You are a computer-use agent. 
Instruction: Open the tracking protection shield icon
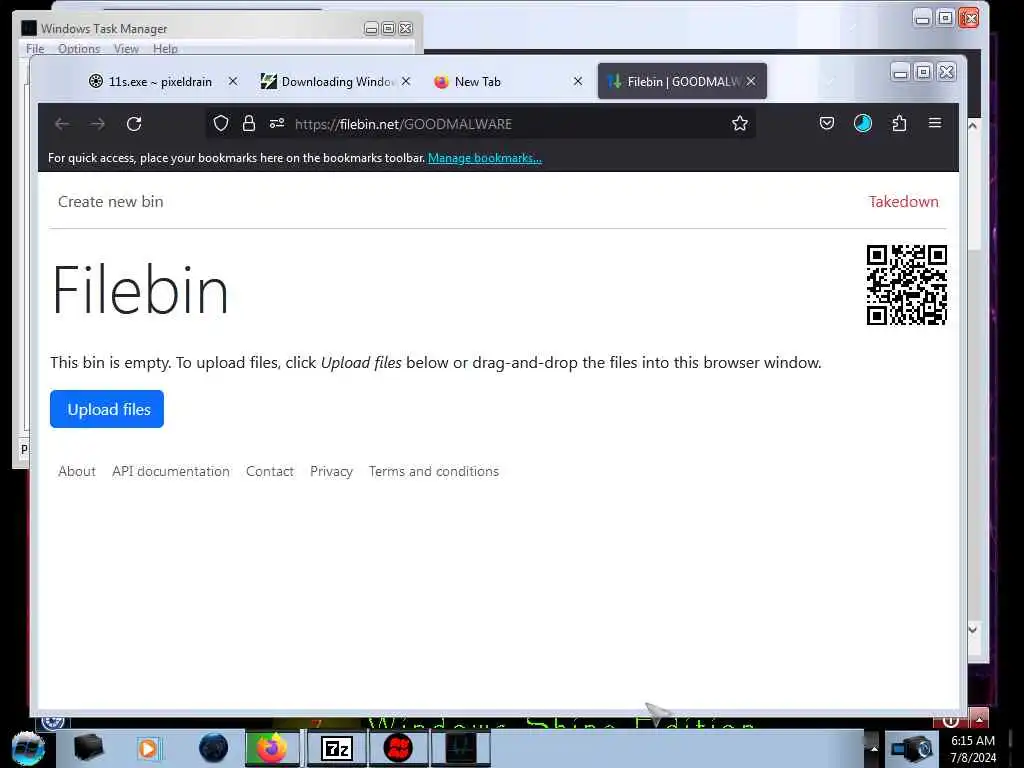point(221,123)
